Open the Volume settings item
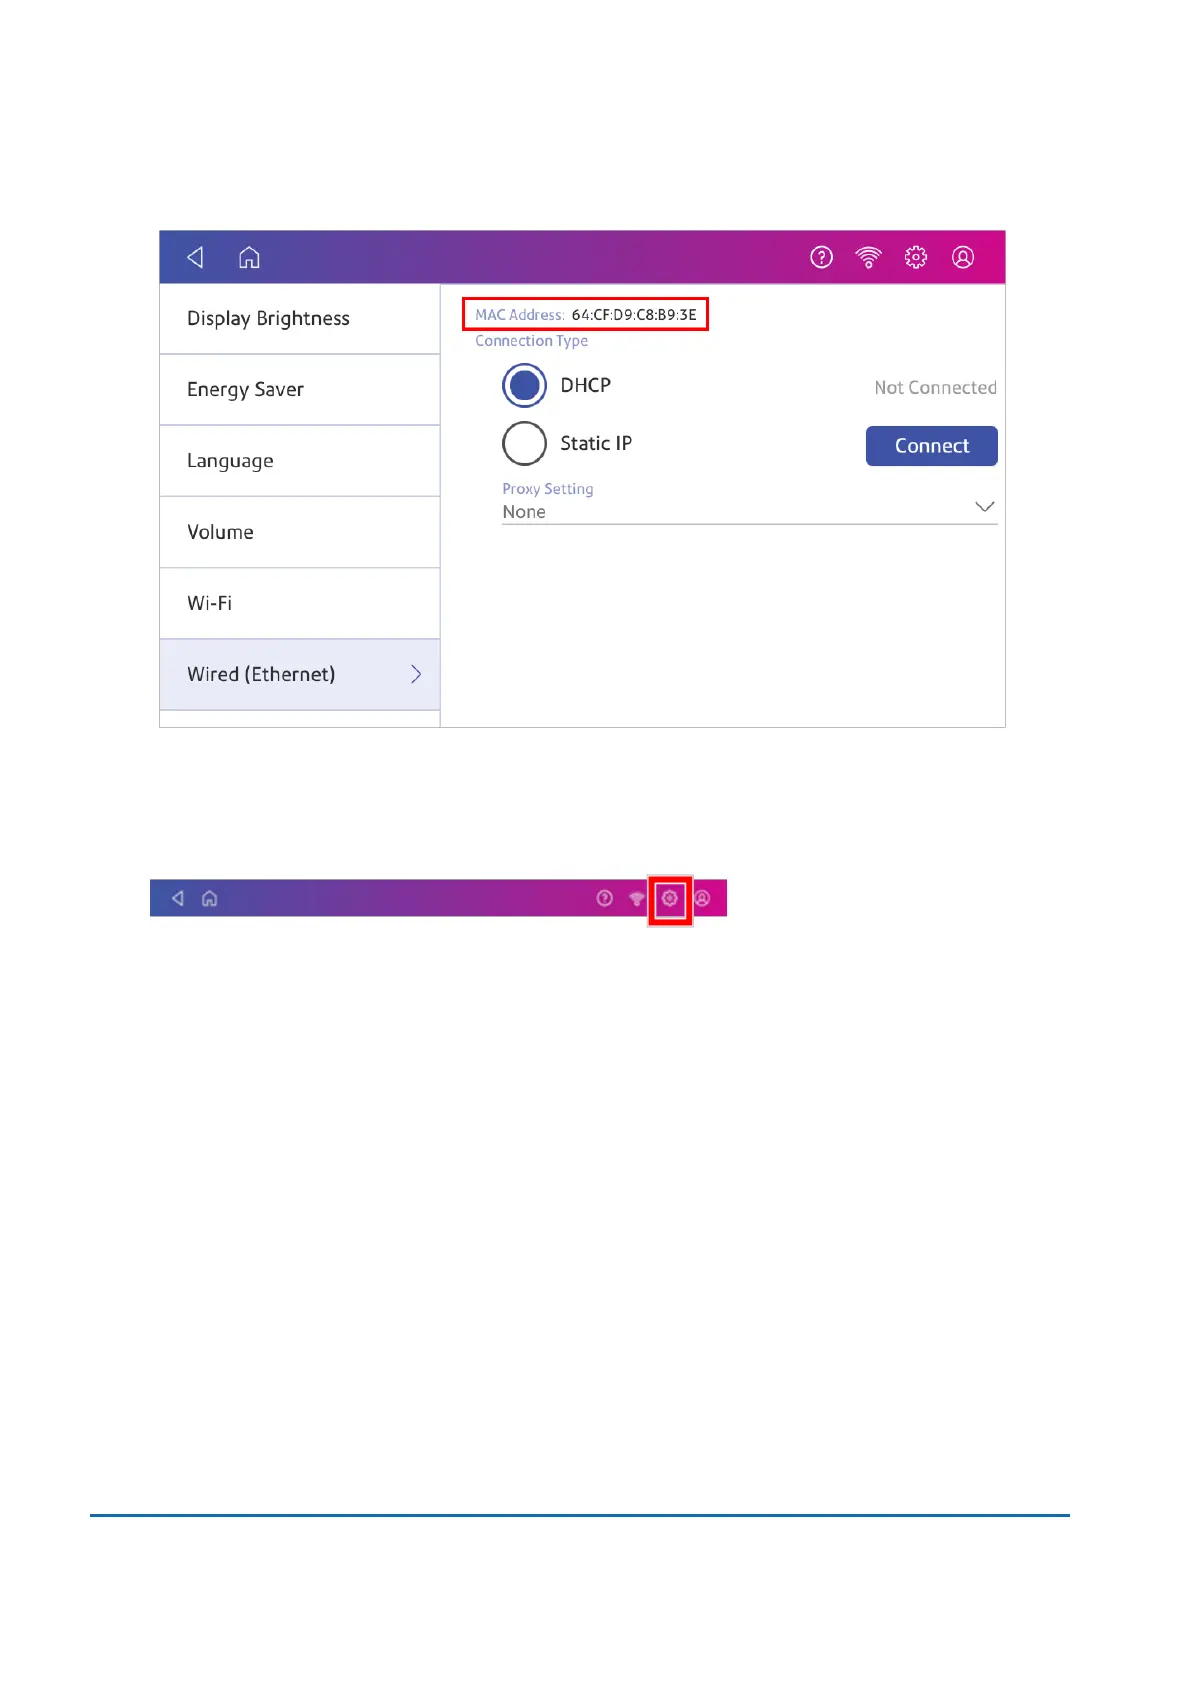1191x1684 pixels. click(299, 532)
